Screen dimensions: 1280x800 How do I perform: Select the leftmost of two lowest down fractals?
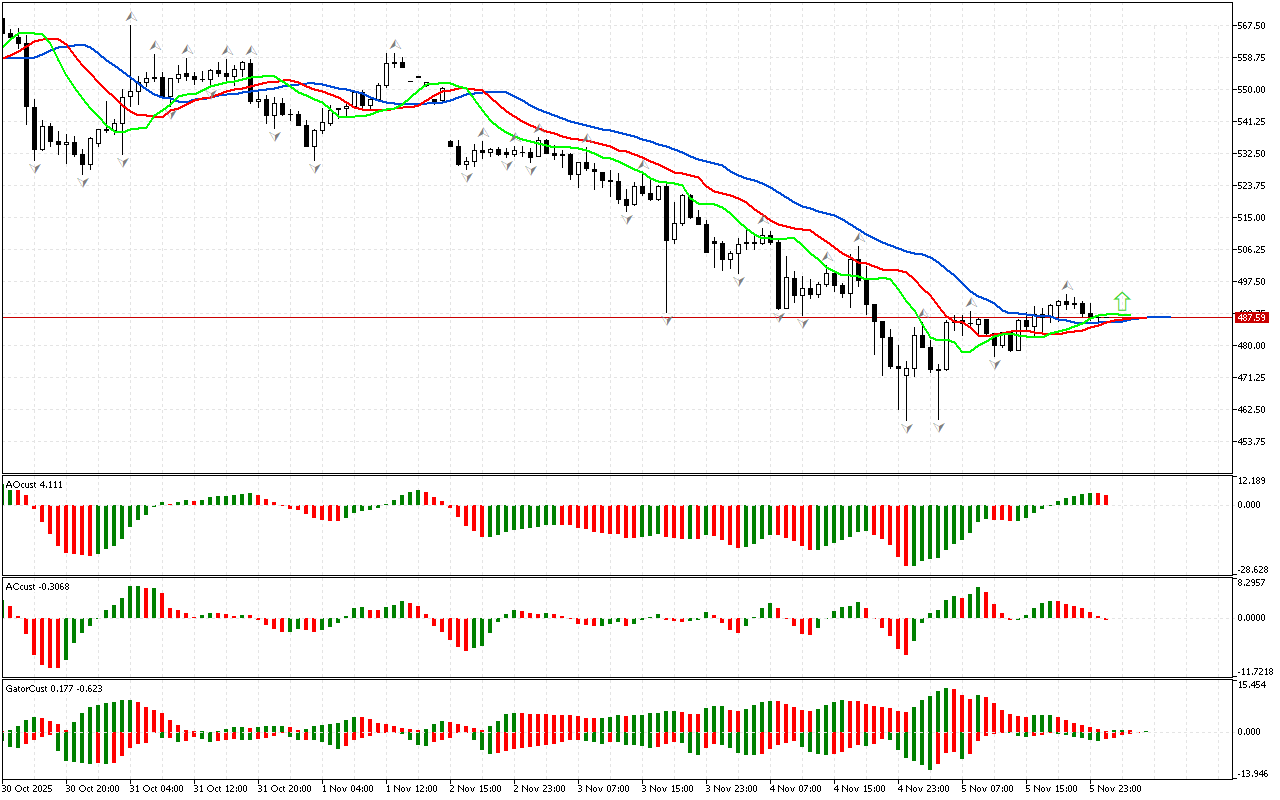906,427
